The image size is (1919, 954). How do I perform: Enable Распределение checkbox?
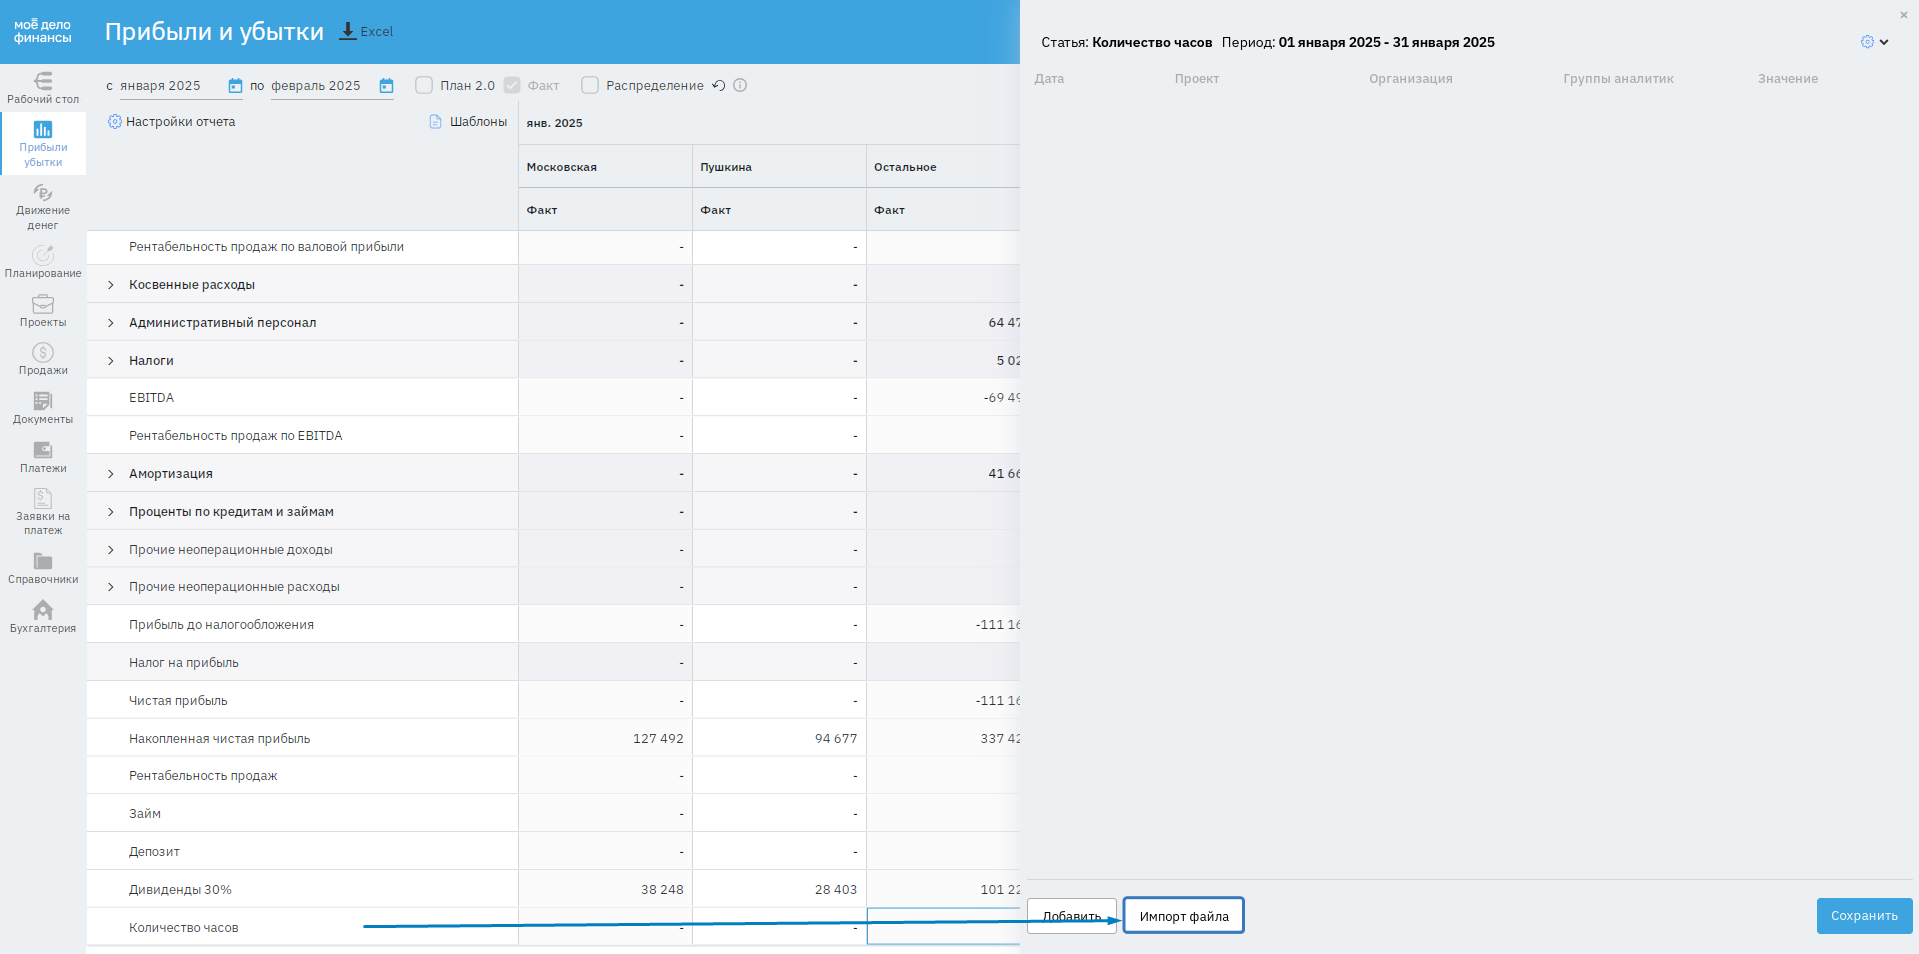[590, 86]
